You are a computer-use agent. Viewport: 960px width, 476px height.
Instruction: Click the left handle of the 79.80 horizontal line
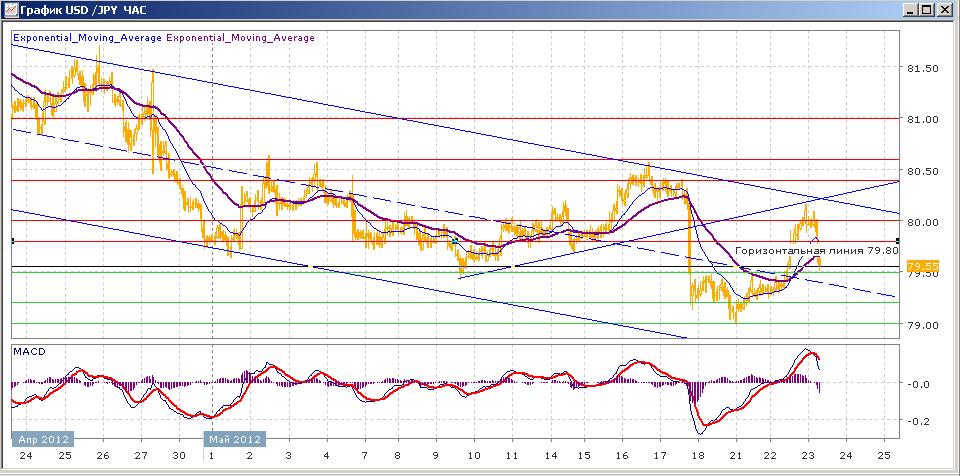(13, 241)
